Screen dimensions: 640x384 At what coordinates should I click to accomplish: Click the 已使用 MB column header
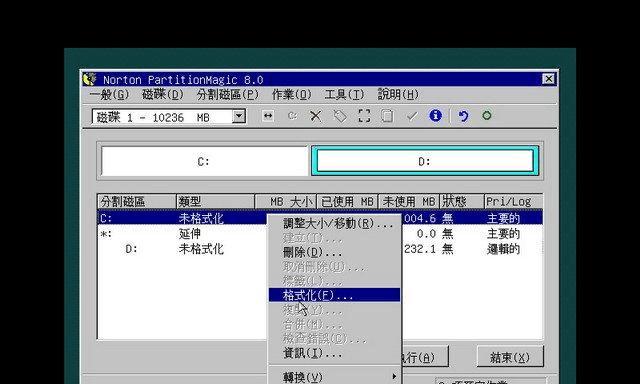click(347, 201)
